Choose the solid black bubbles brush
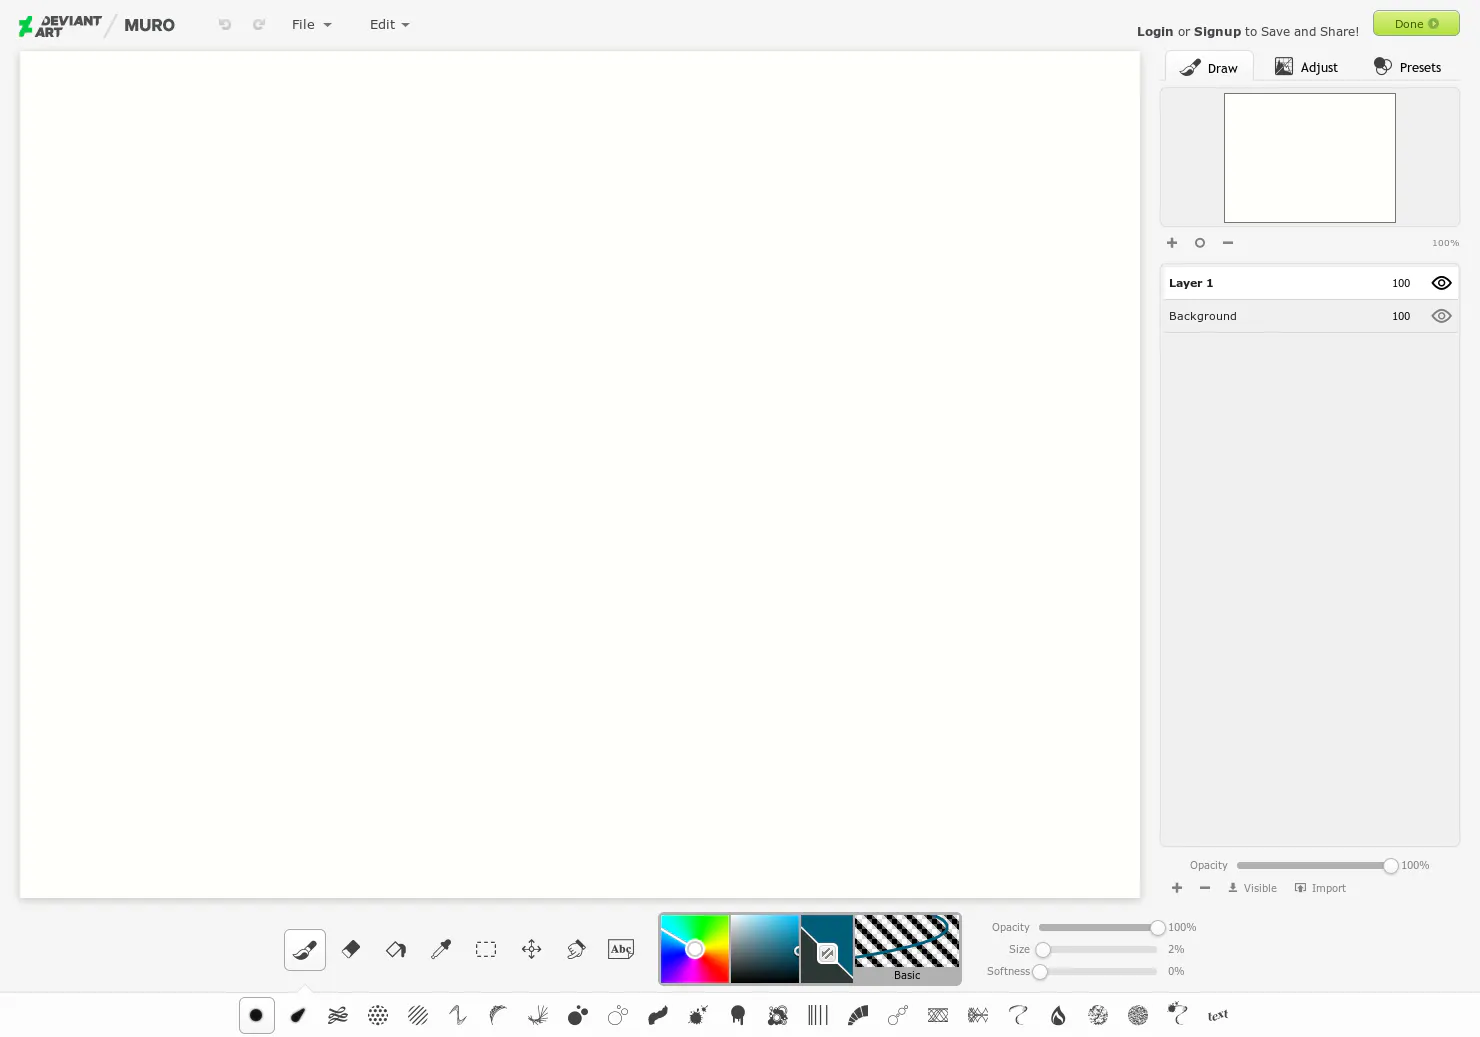 tap(578, 1015)
